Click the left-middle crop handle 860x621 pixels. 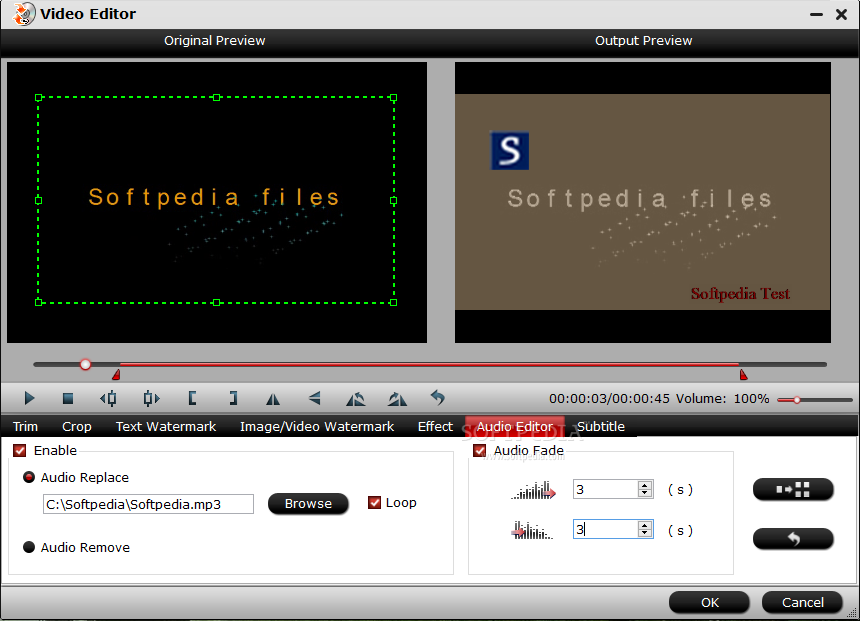tap(38, 200)
